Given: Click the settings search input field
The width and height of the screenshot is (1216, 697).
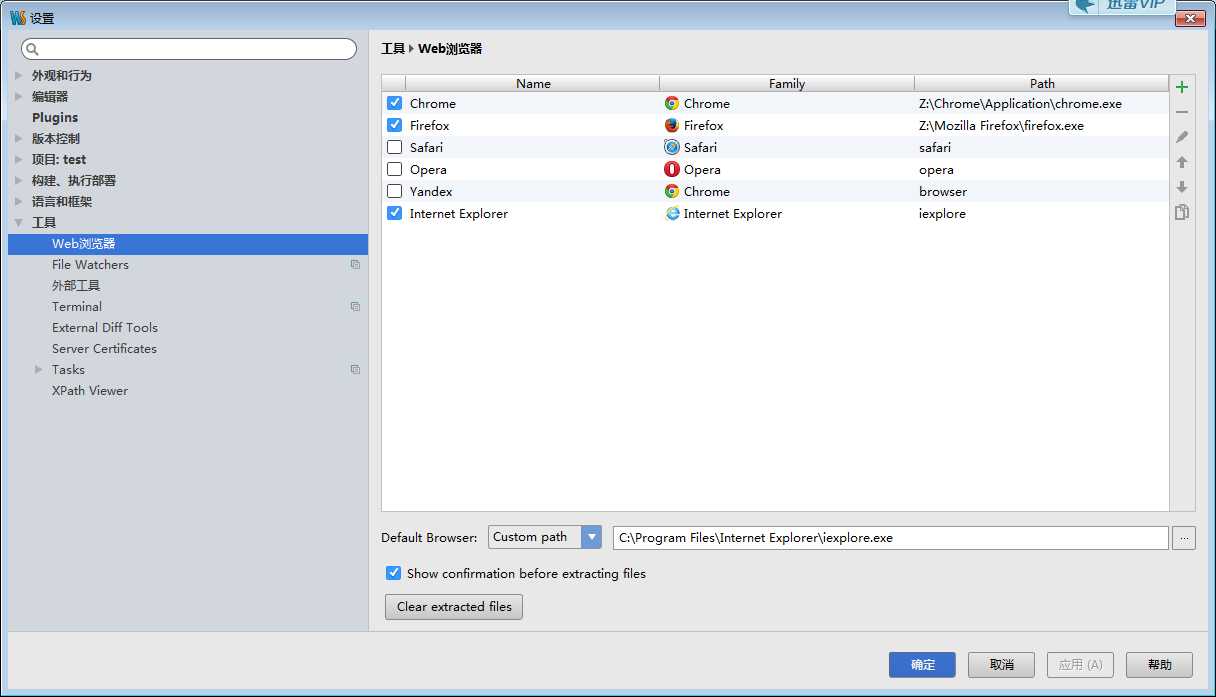Looking at the screenshot, I should (x=189, y=49).
